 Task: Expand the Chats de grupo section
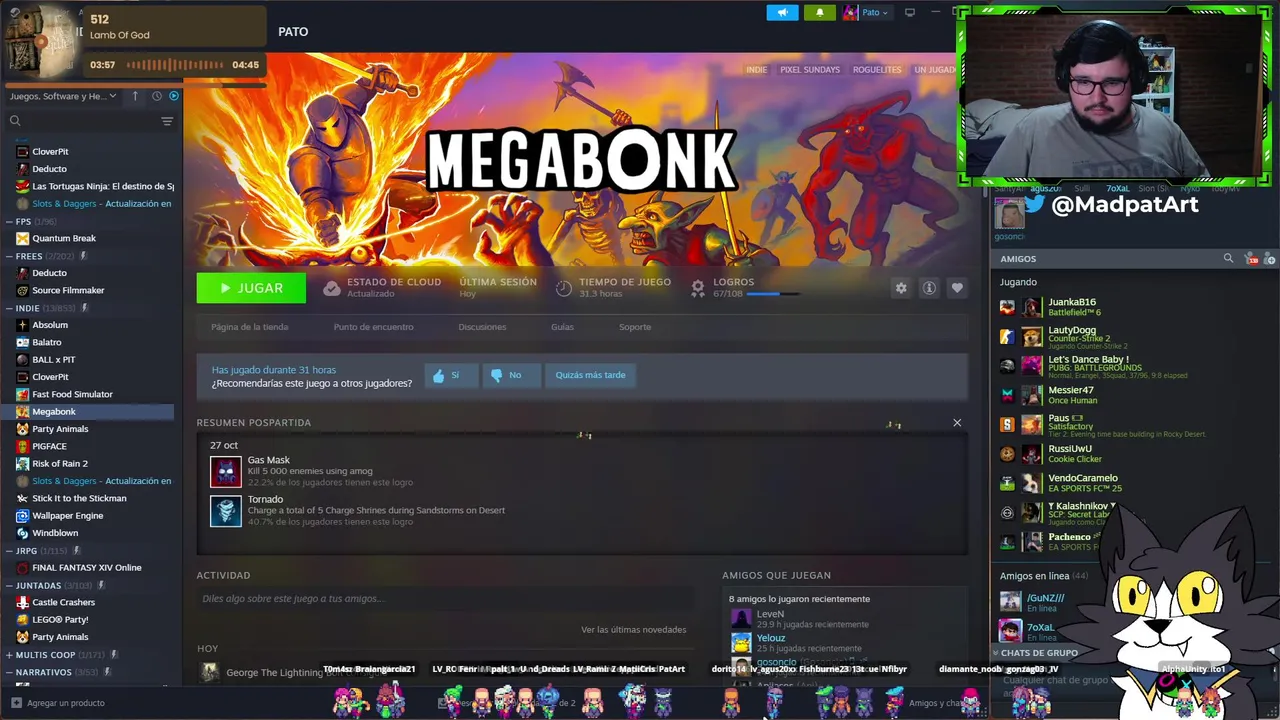click(x=1039, y=653)
